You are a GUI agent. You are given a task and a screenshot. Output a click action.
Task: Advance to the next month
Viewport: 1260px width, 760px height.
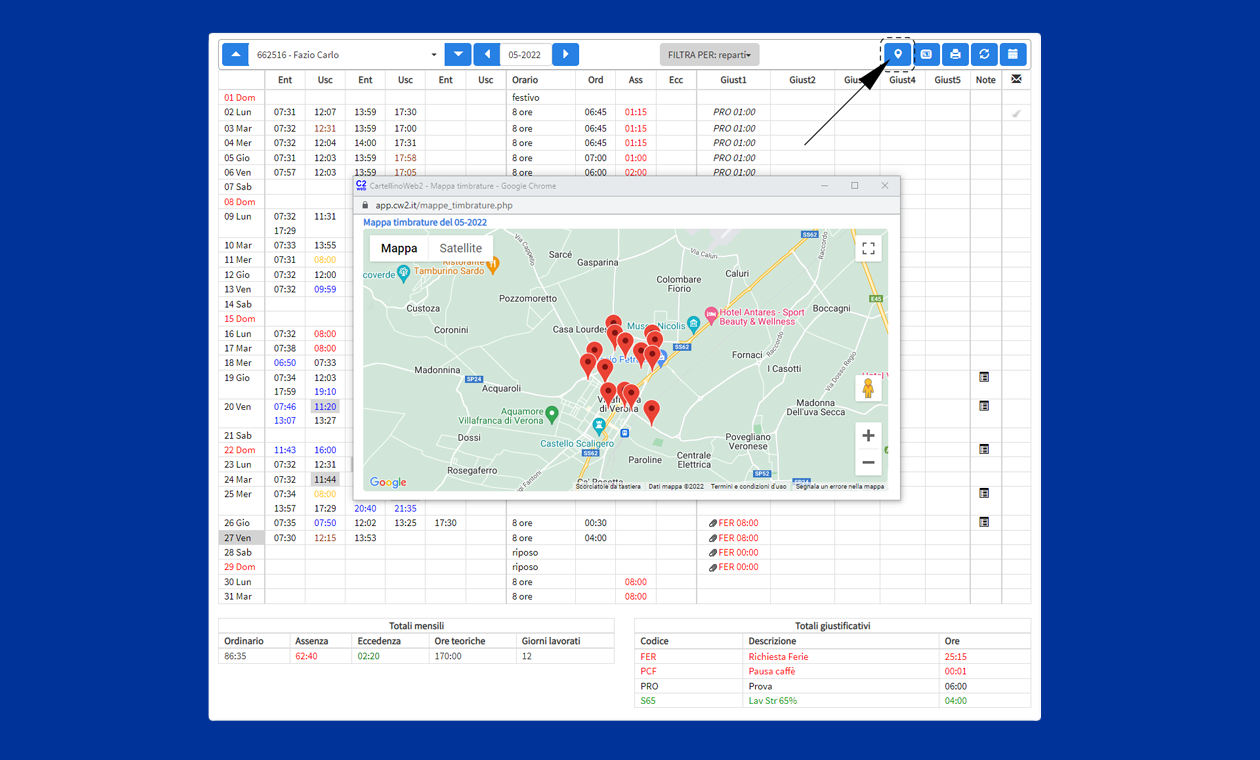[x=565, y=54]
